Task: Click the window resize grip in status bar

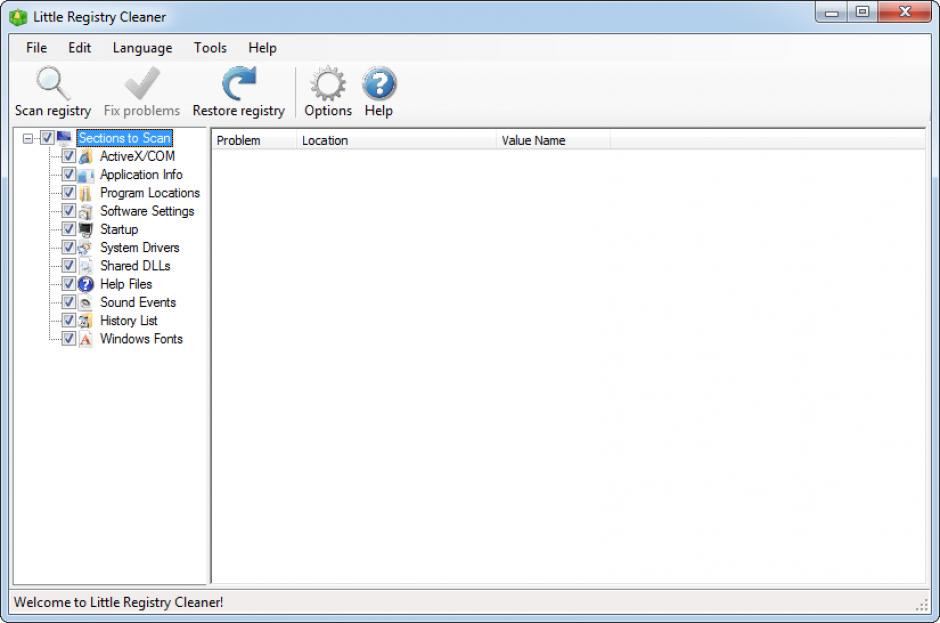Action: click(x=922, y=606)
